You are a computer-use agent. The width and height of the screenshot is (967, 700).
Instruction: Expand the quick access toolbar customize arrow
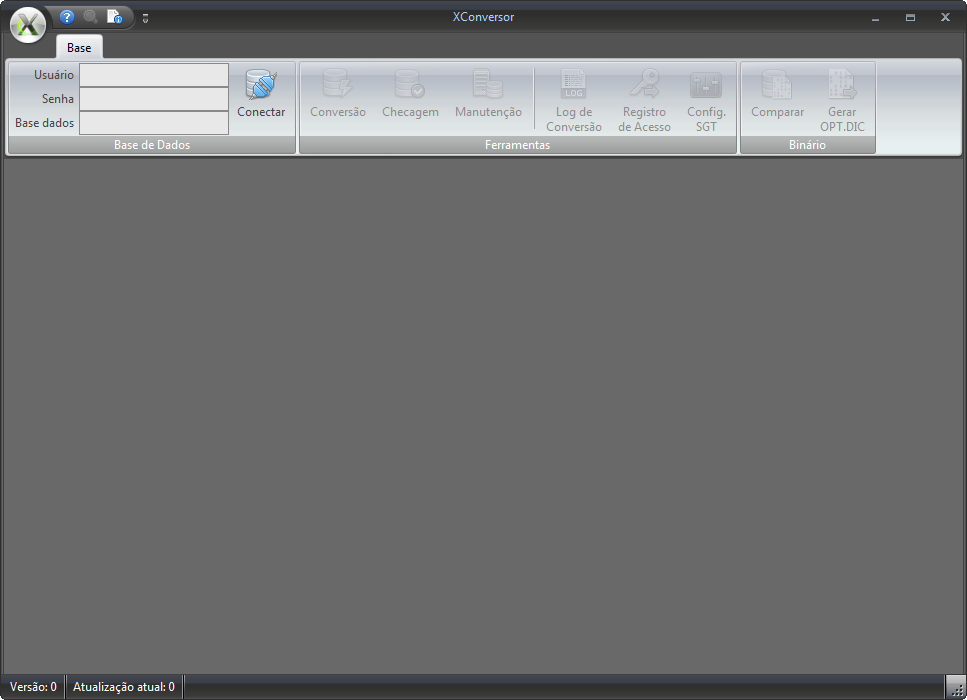(146, 18)
